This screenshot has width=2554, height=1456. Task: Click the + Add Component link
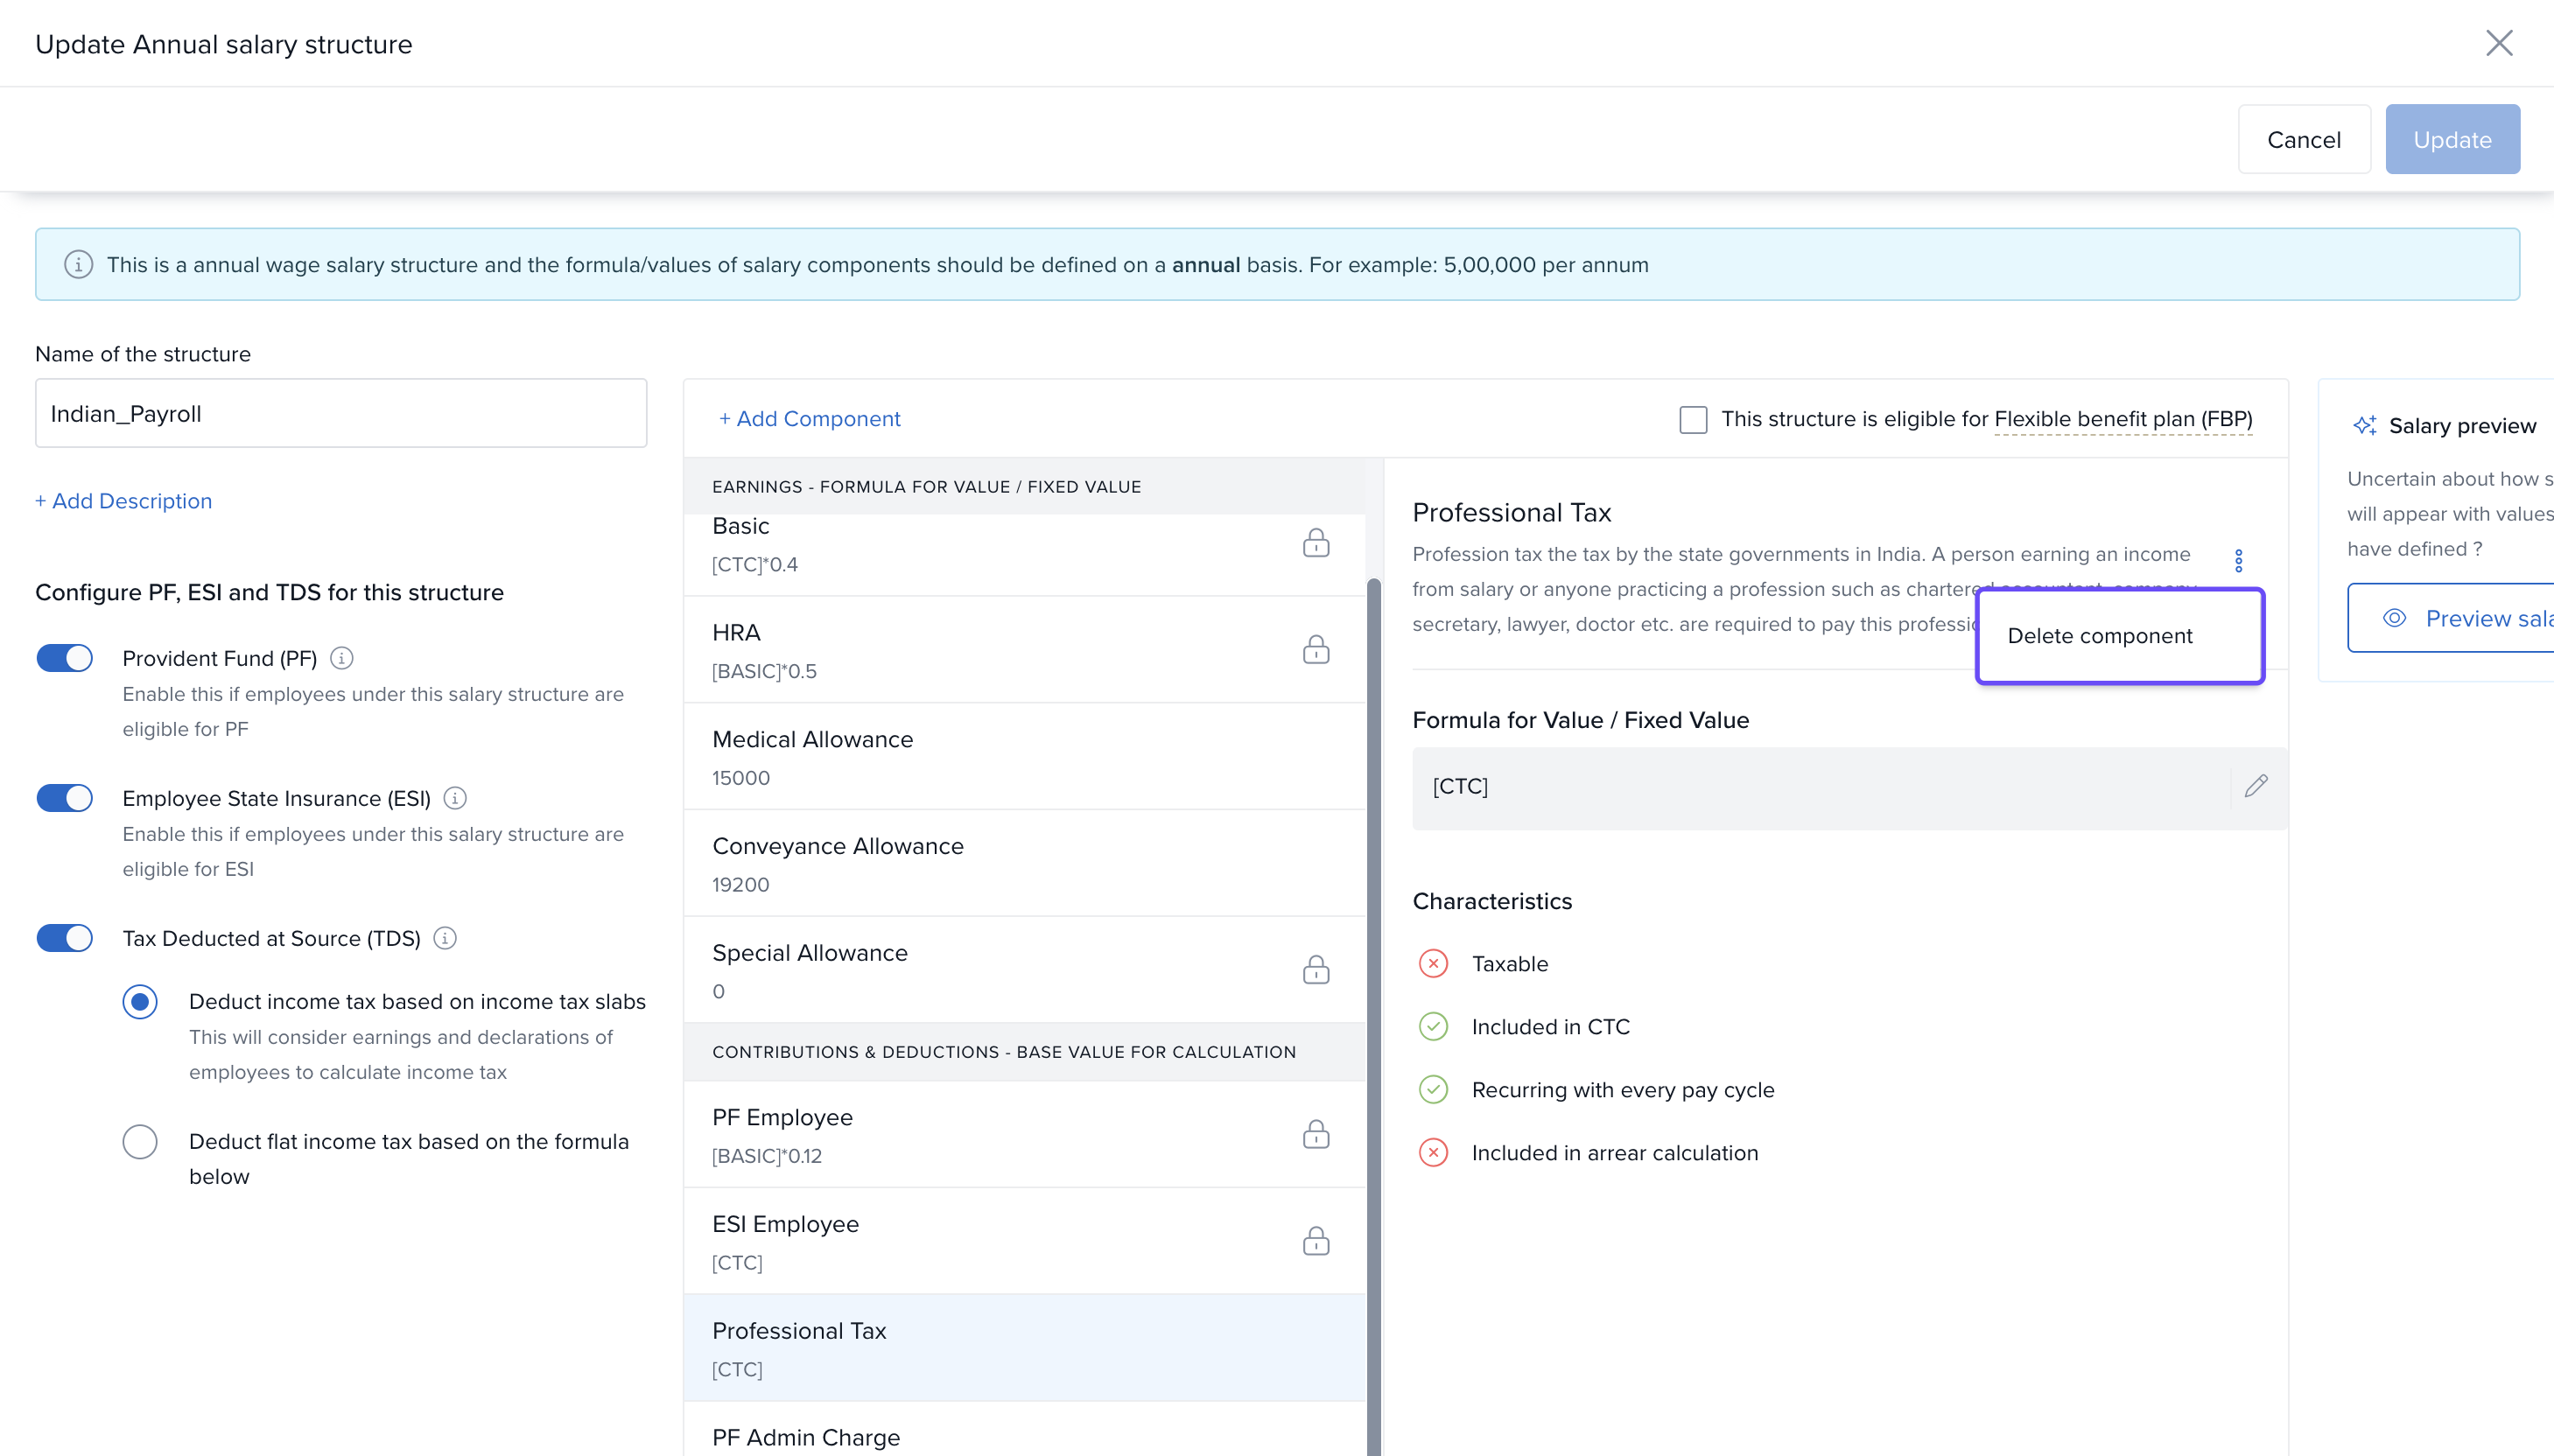click(x=809, y=419)
